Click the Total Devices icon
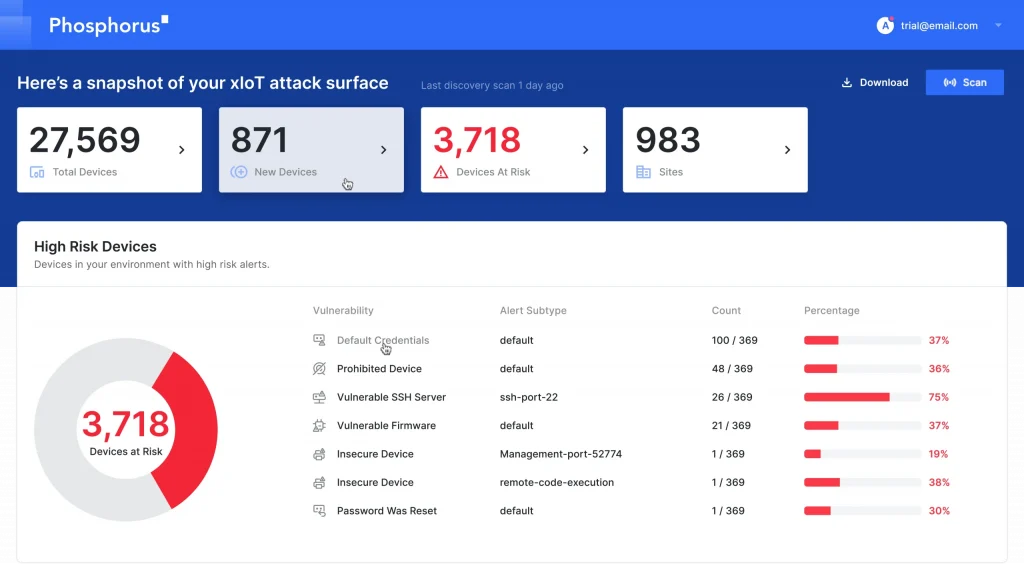 (x=37, y=172)
